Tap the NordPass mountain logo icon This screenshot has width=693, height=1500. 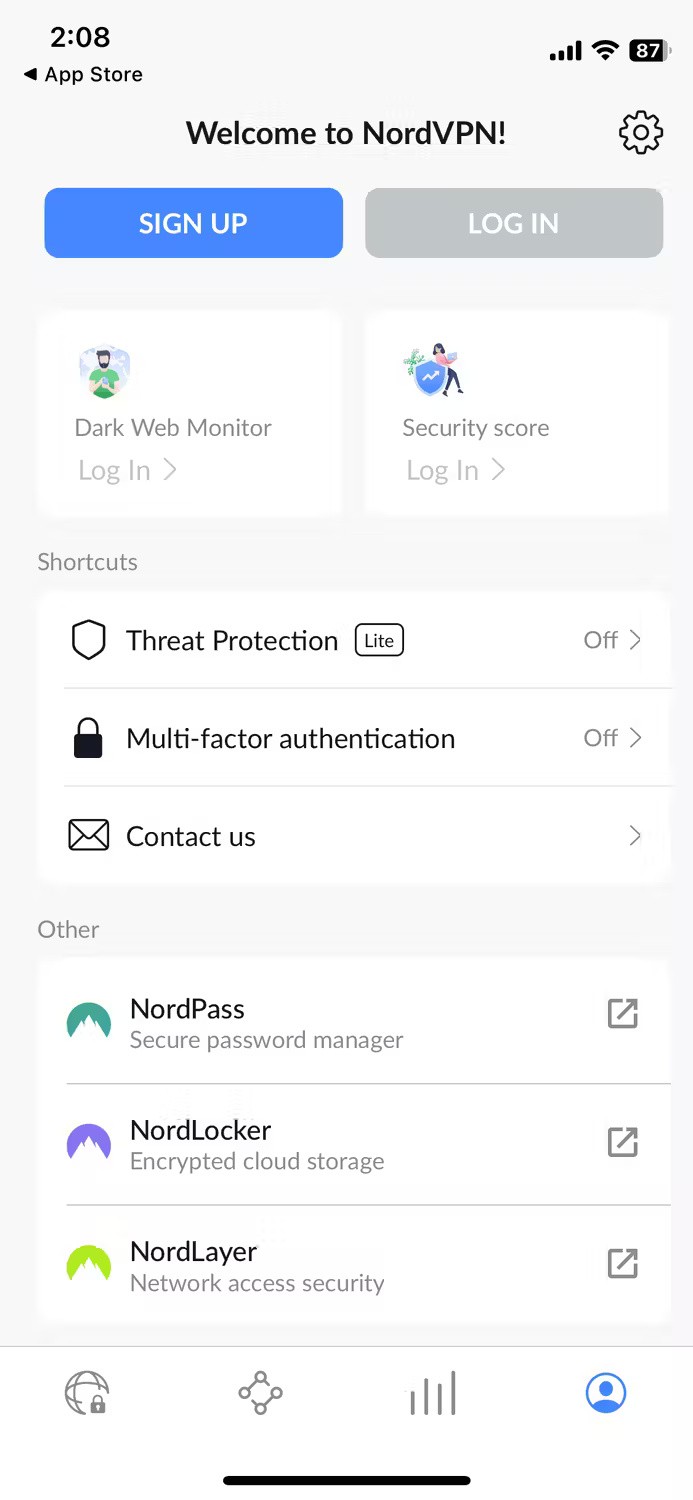tap(89, 1022)
